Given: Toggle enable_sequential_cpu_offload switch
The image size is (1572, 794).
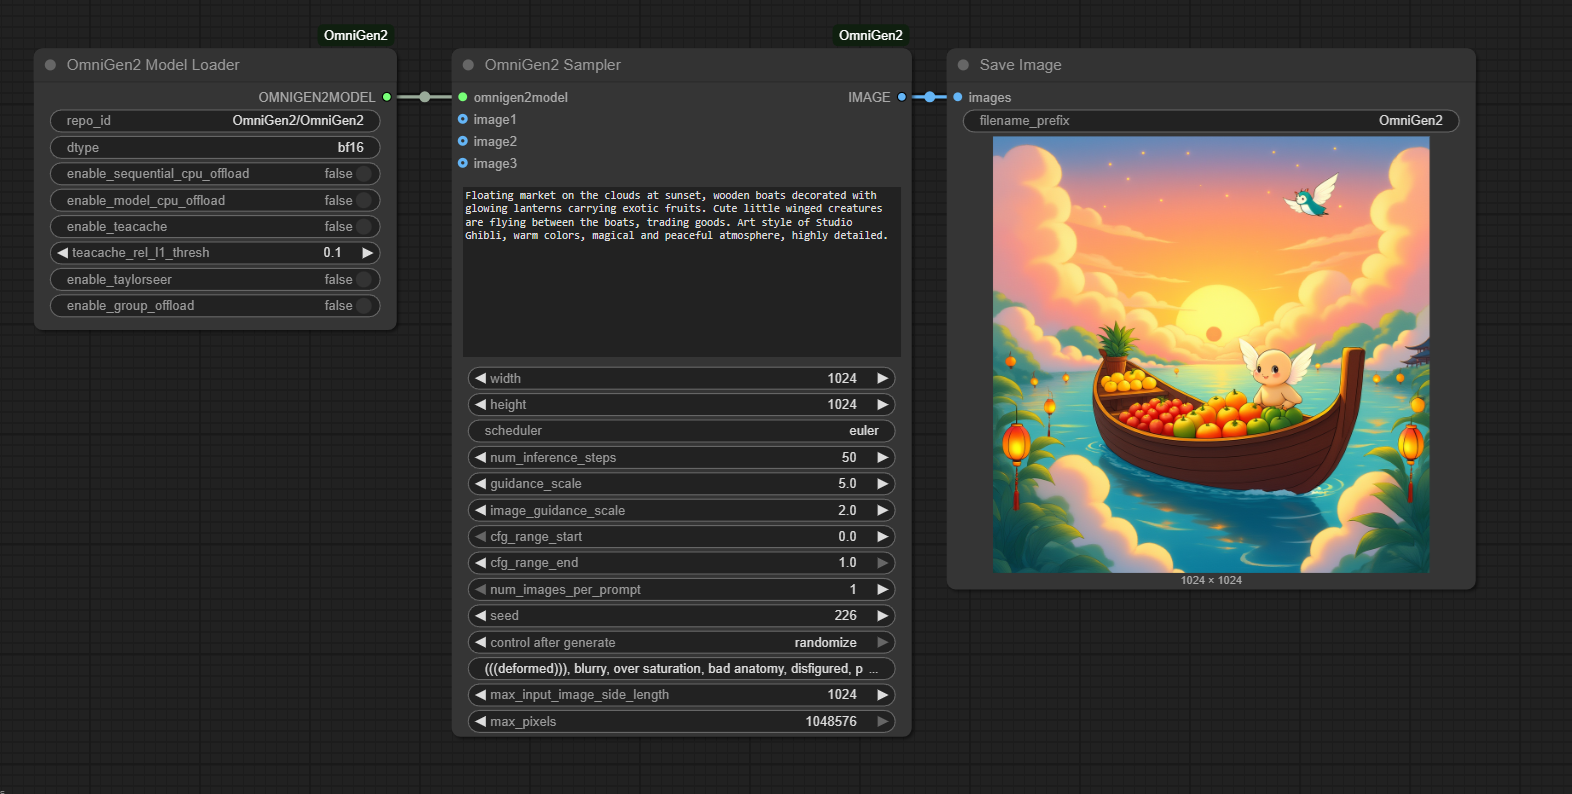Looking at the screenshot, I should coord(364,174).
